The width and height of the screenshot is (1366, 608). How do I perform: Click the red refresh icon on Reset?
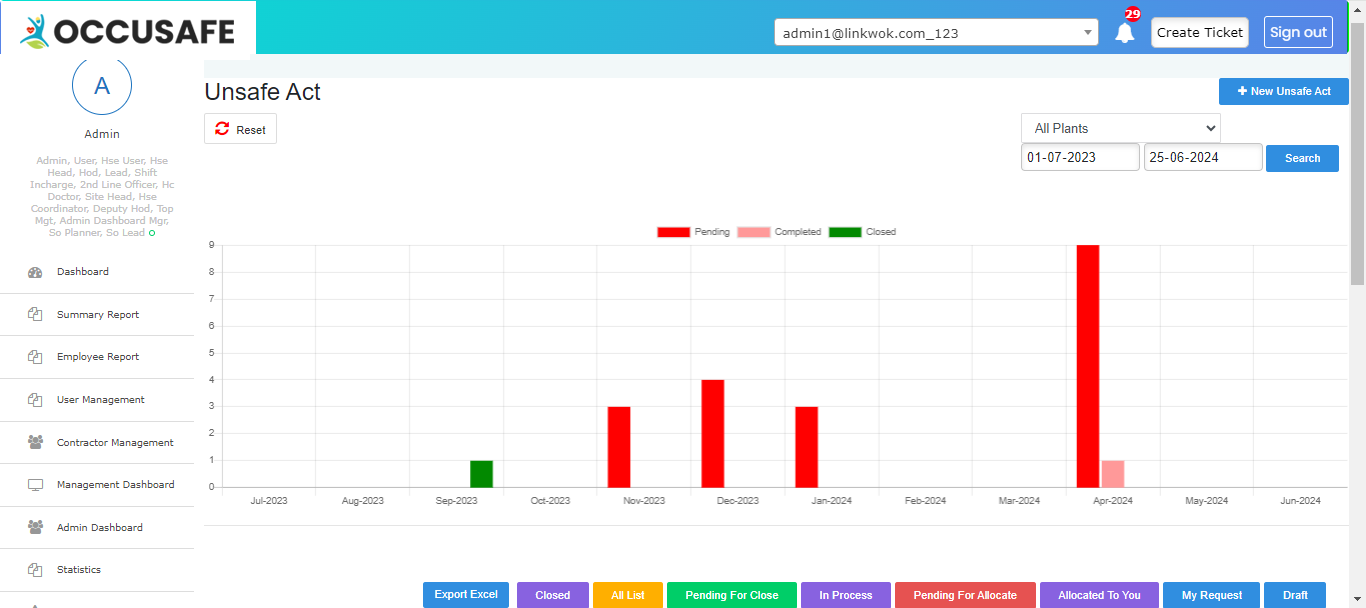222,129
